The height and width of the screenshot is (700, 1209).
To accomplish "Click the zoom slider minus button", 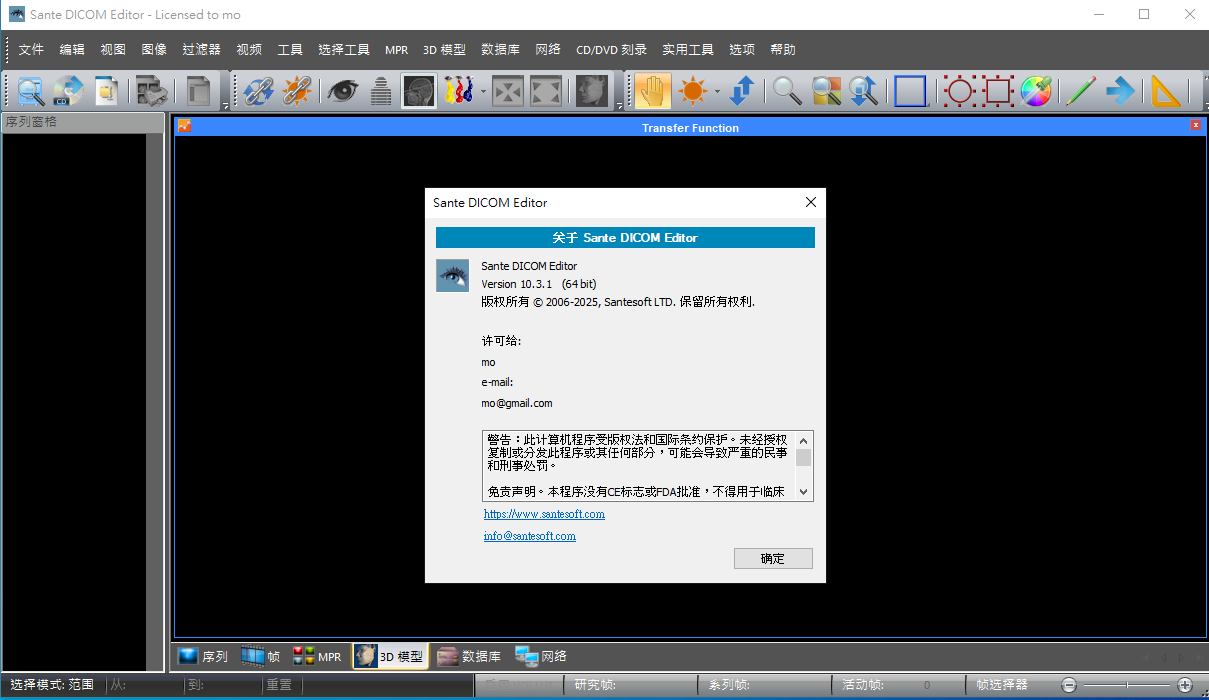I will point(1068,685).
